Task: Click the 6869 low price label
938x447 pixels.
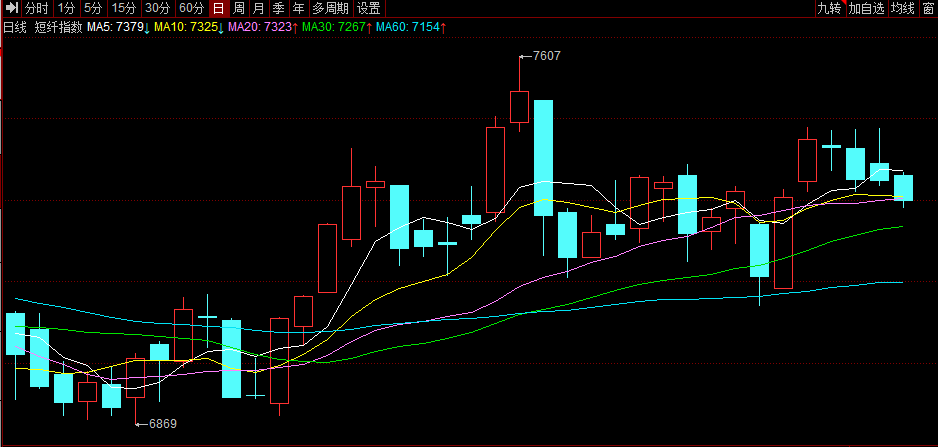Action: pos(163,424)
